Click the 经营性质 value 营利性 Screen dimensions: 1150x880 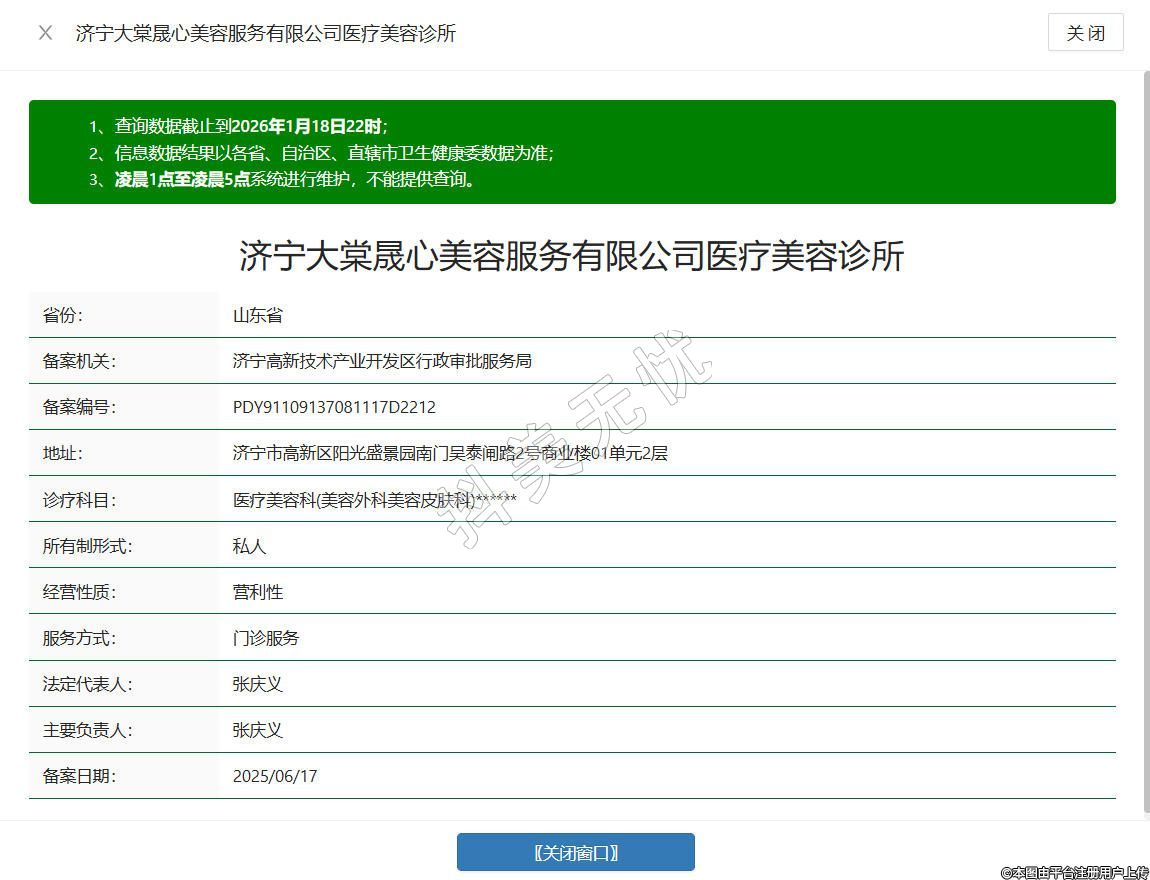click(x=258, y=592)
